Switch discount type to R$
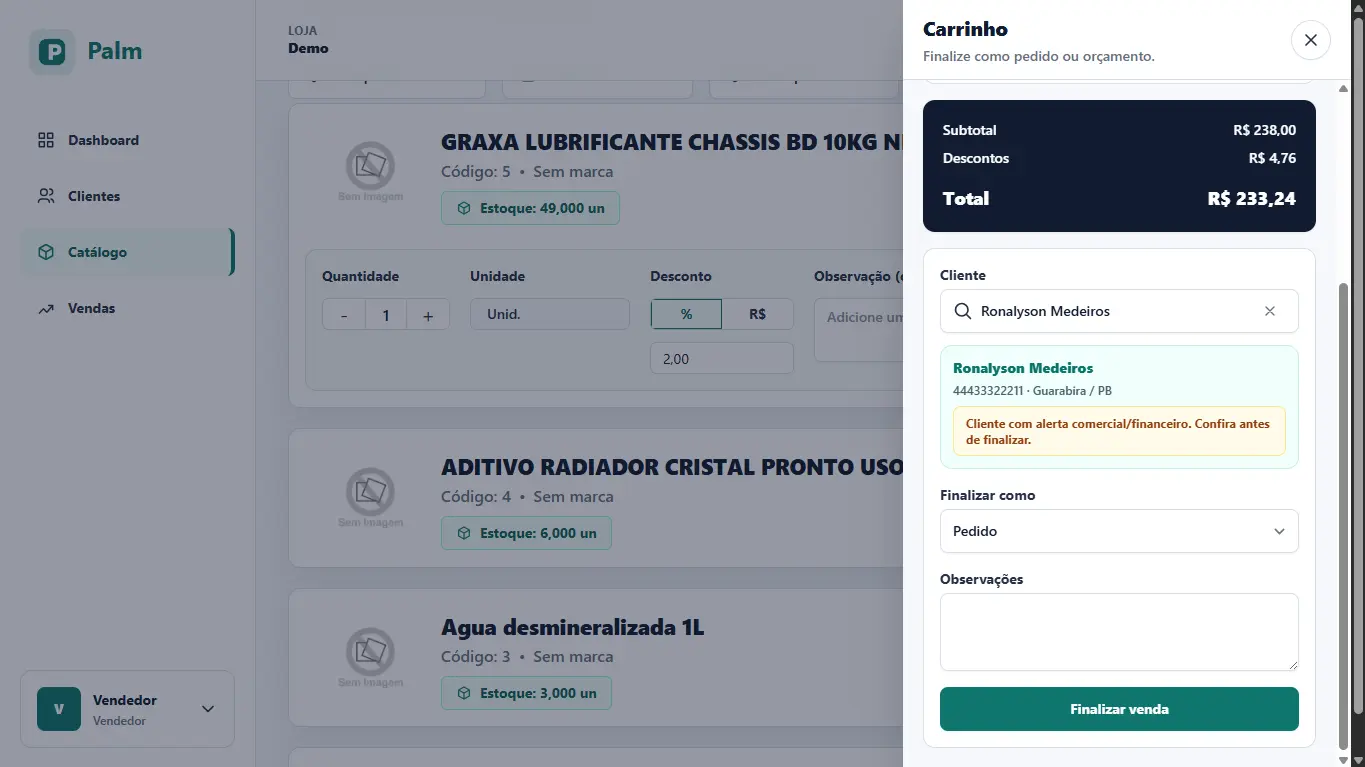This screenshot has height=767, width=1365. 757,314
